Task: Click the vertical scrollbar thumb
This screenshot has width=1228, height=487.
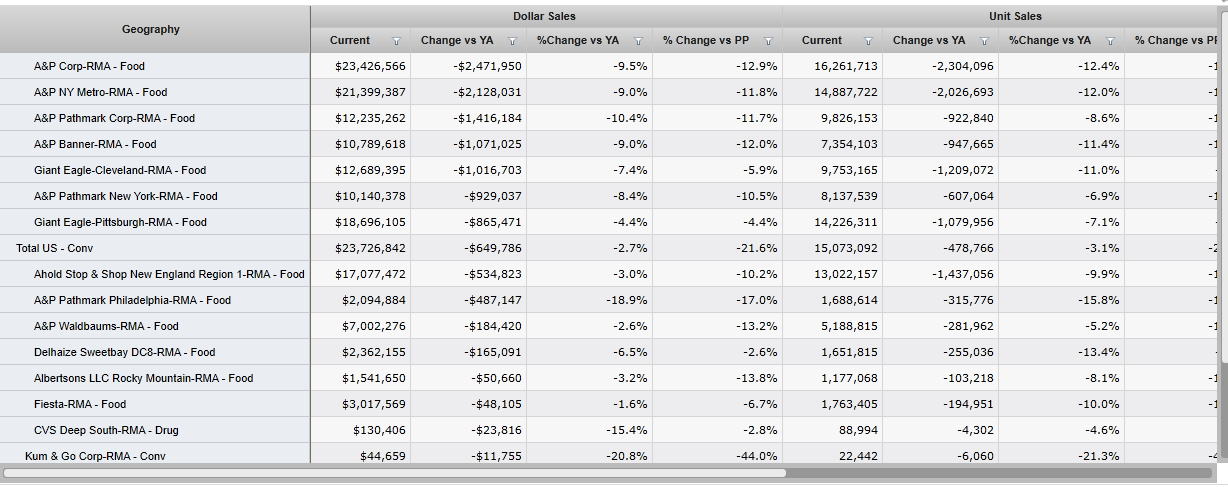Action: (1222, 410)
